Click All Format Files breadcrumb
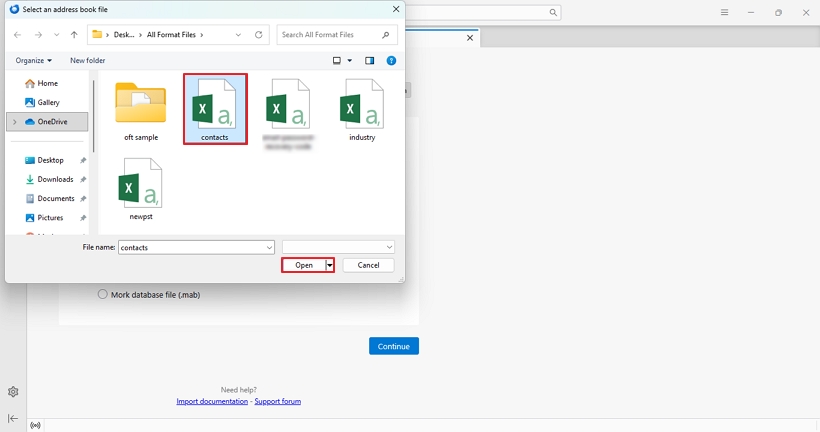 (x=171, y=35)
